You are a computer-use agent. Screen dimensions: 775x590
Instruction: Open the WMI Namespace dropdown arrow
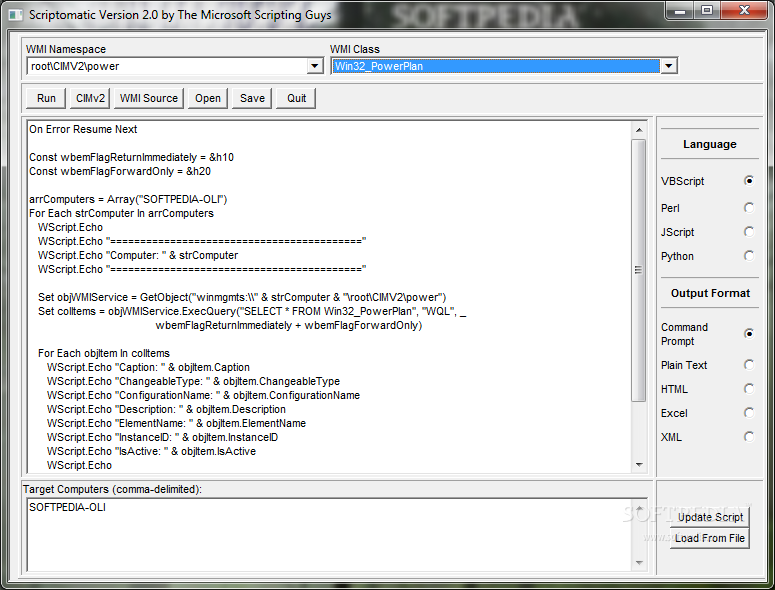pos(314,66)
